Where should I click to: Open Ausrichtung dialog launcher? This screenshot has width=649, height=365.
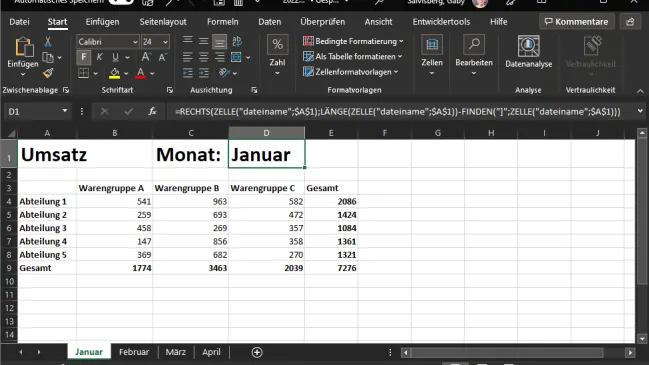[254, 90]
